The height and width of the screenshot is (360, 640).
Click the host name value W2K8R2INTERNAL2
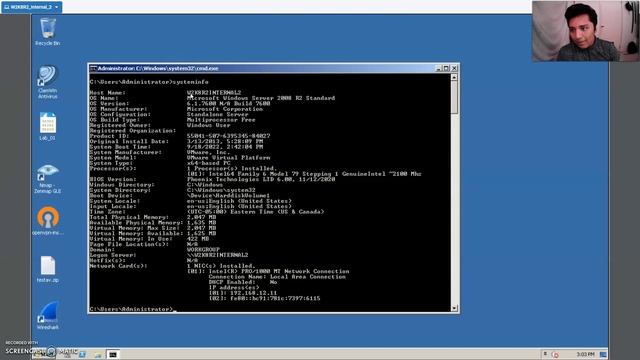click(x=214, y=93)
